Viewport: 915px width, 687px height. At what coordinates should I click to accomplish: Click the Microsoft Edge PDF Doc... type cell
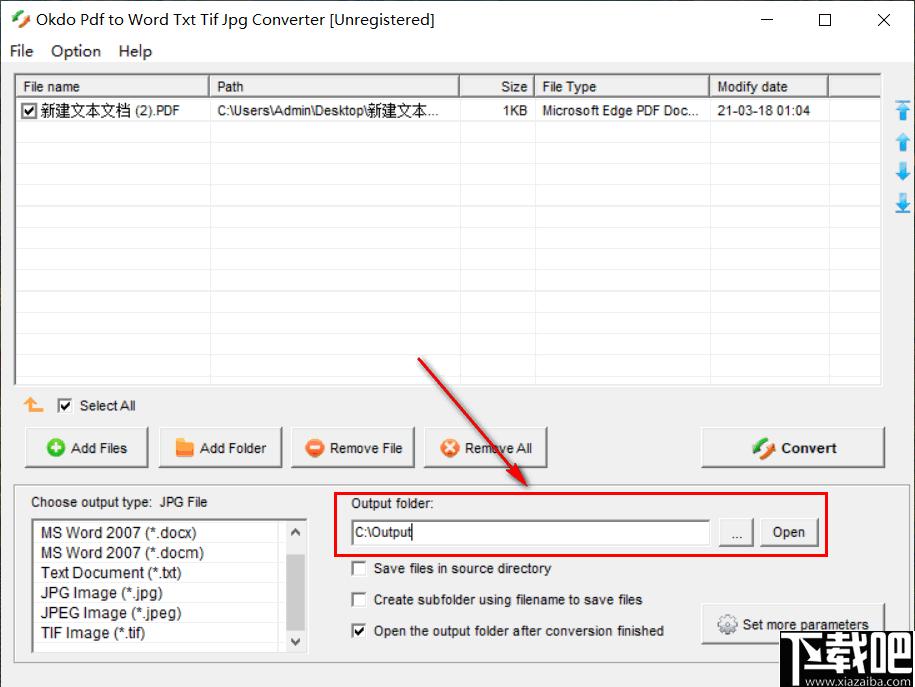(620, 110)
